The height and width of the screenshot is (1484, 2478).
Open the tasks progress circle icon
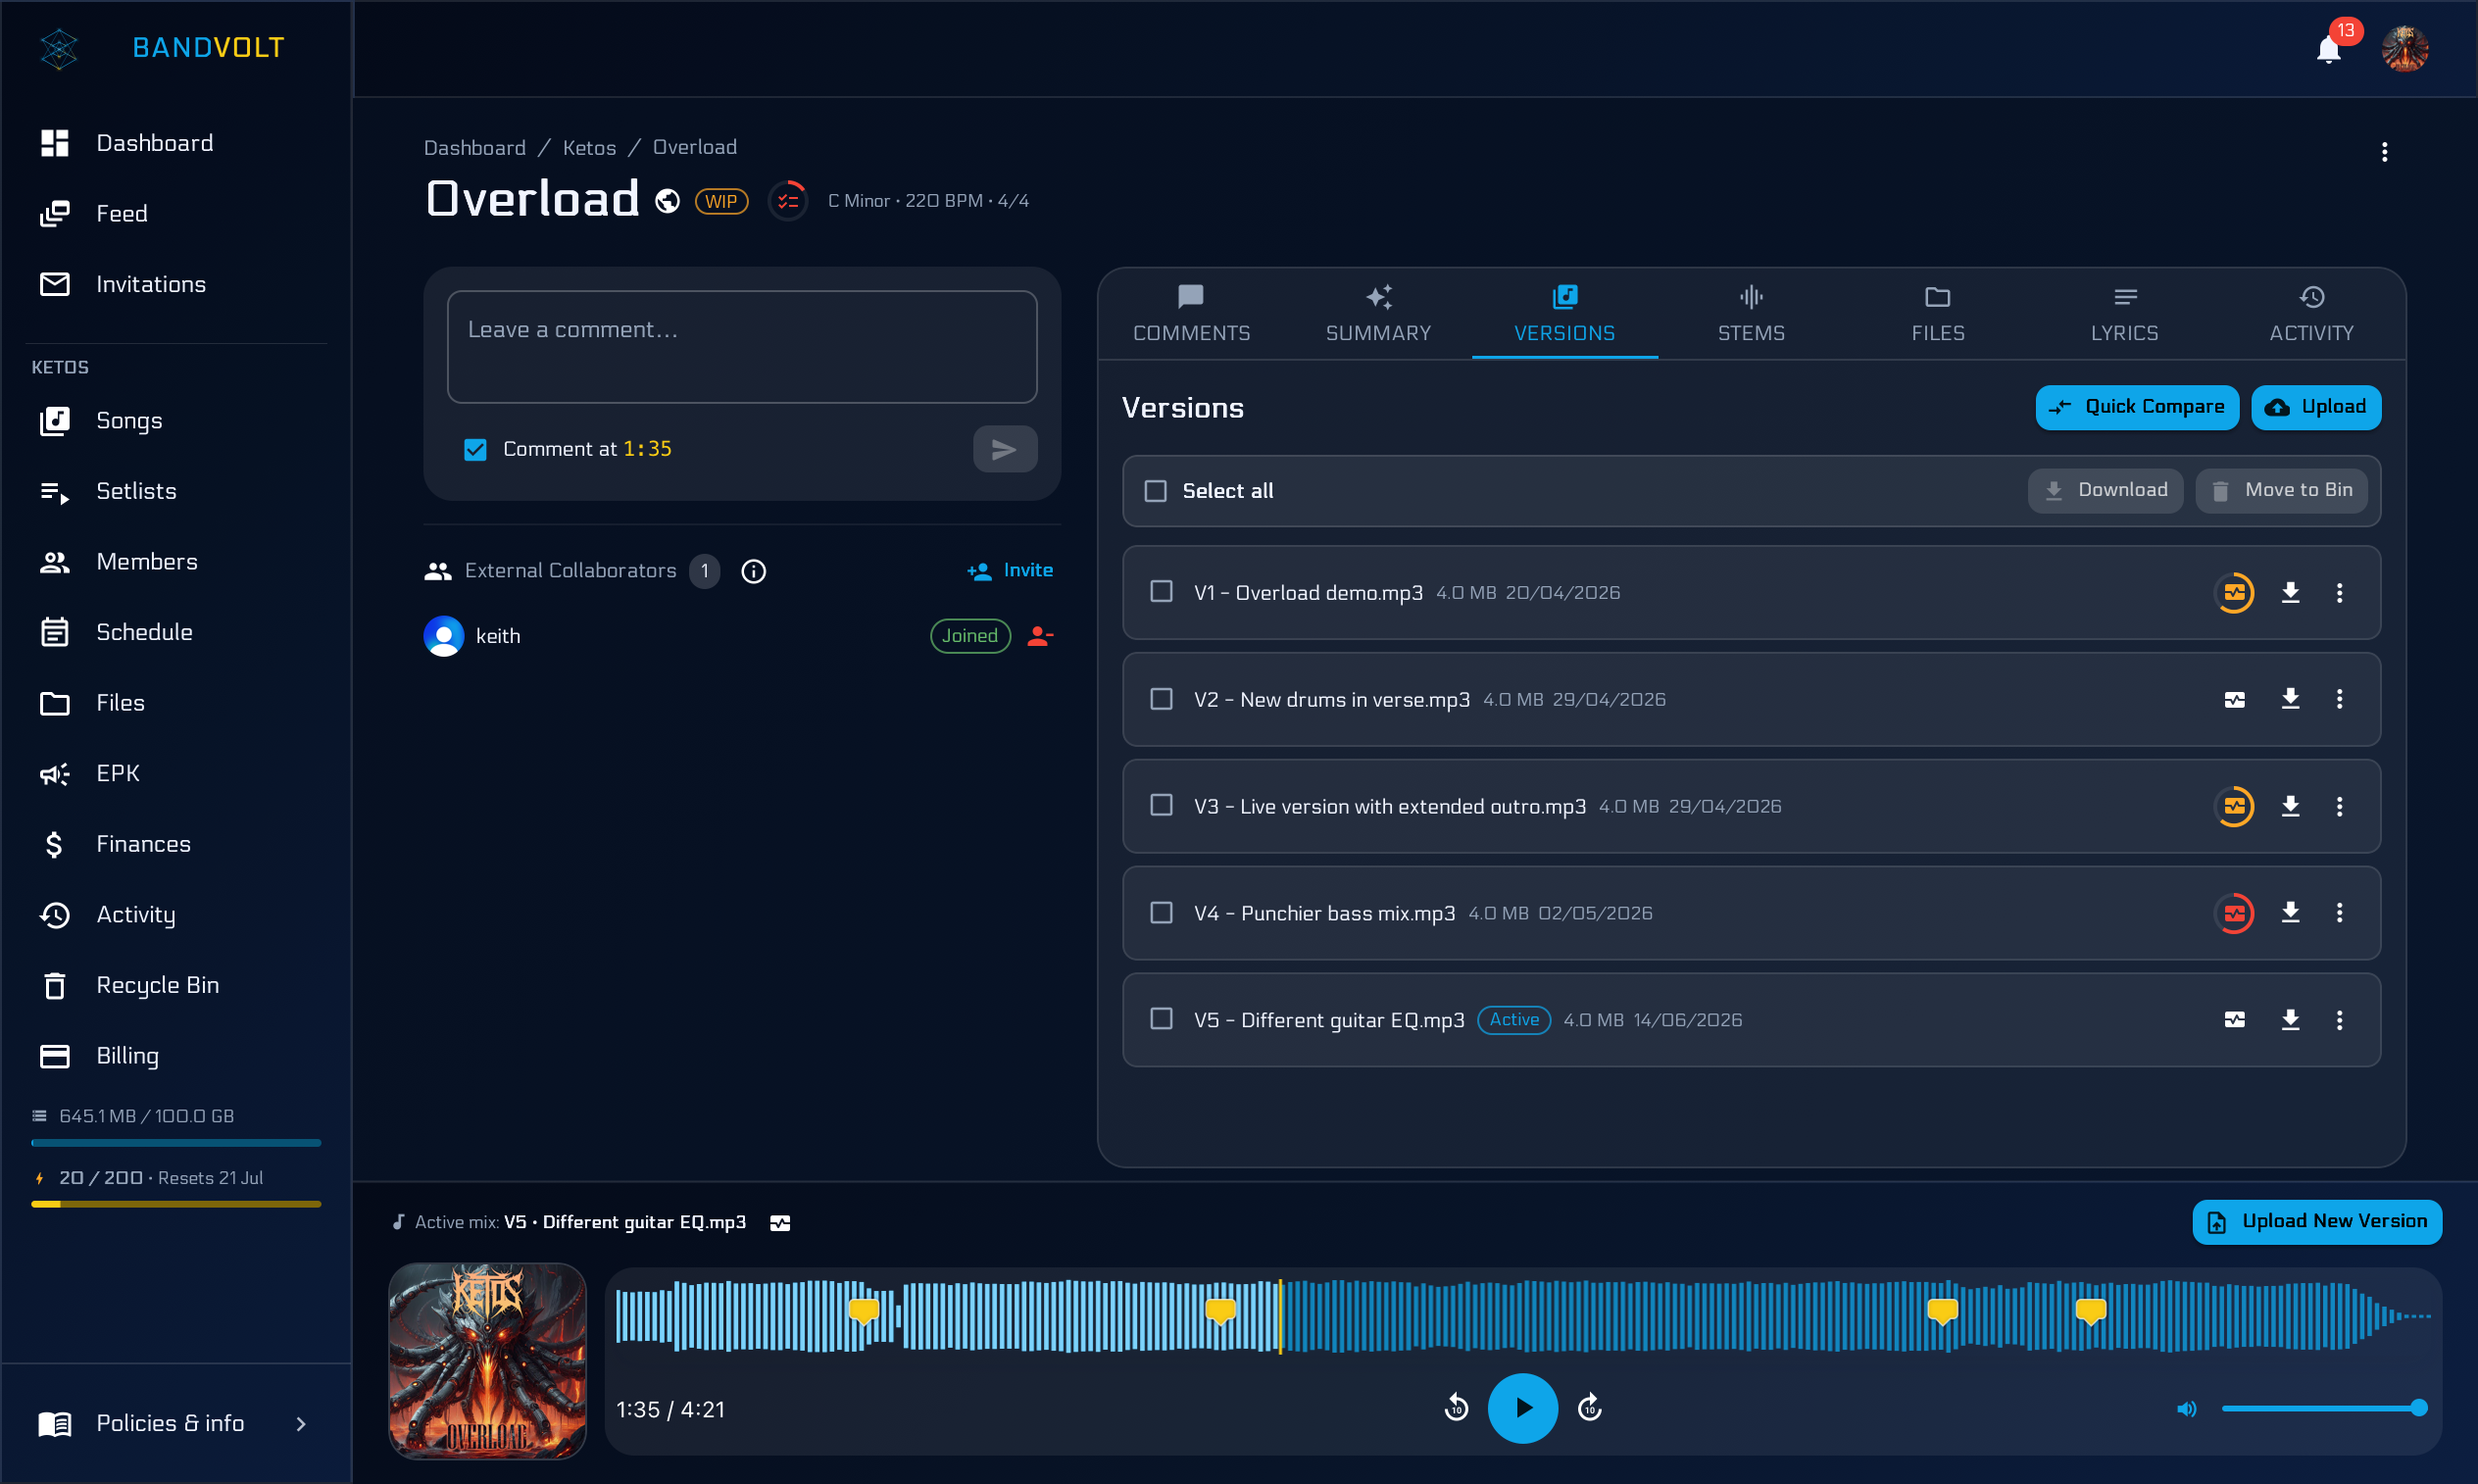pyautogui.click(x=788, y=201)
